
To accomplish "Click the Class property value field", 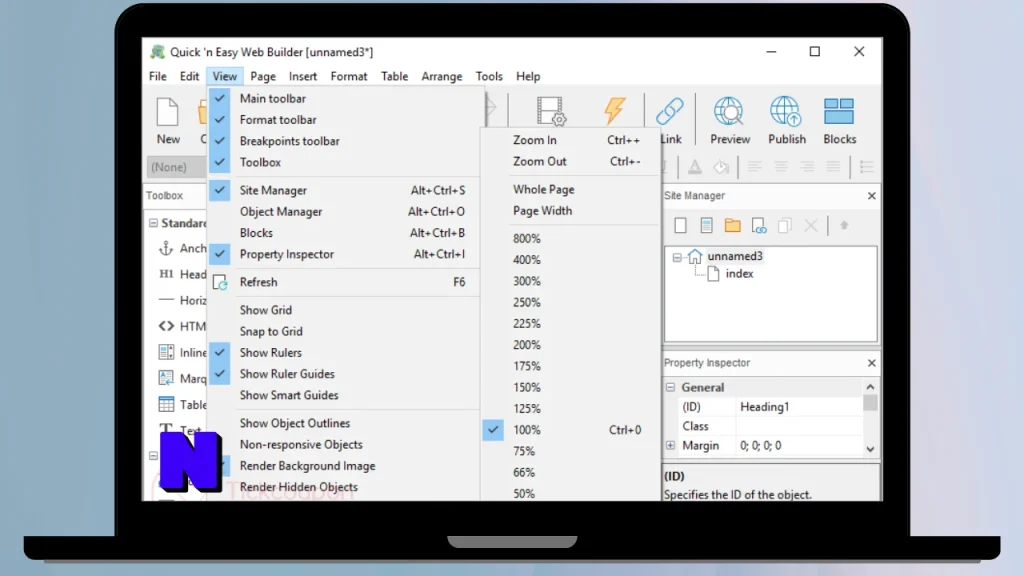I will point(799,426).
